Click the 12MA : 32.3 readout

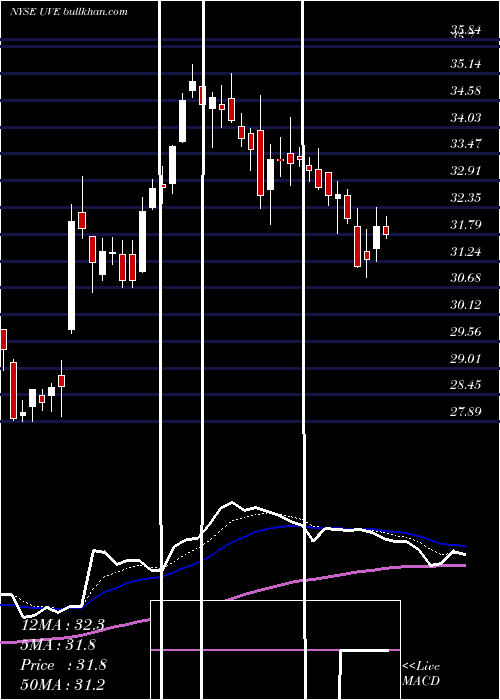click(63, 625)
